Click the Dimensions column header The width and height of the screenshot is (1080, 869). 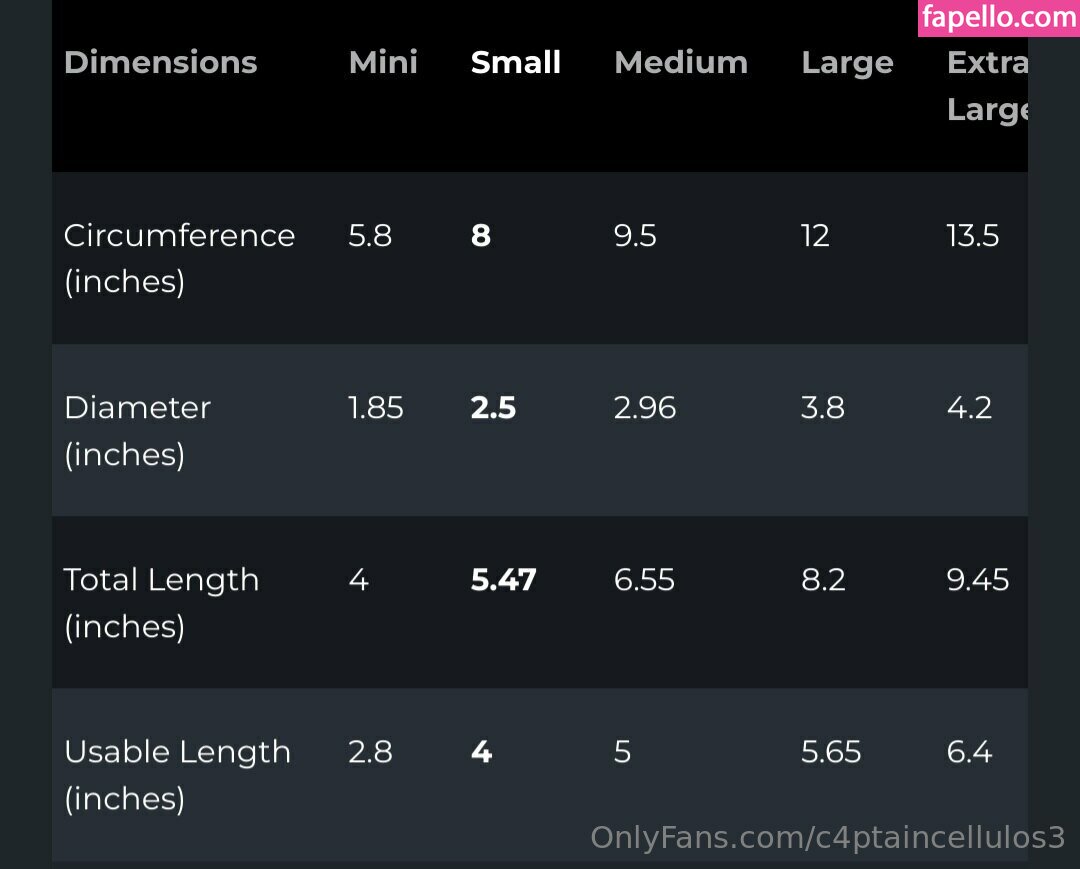point(160,62)
